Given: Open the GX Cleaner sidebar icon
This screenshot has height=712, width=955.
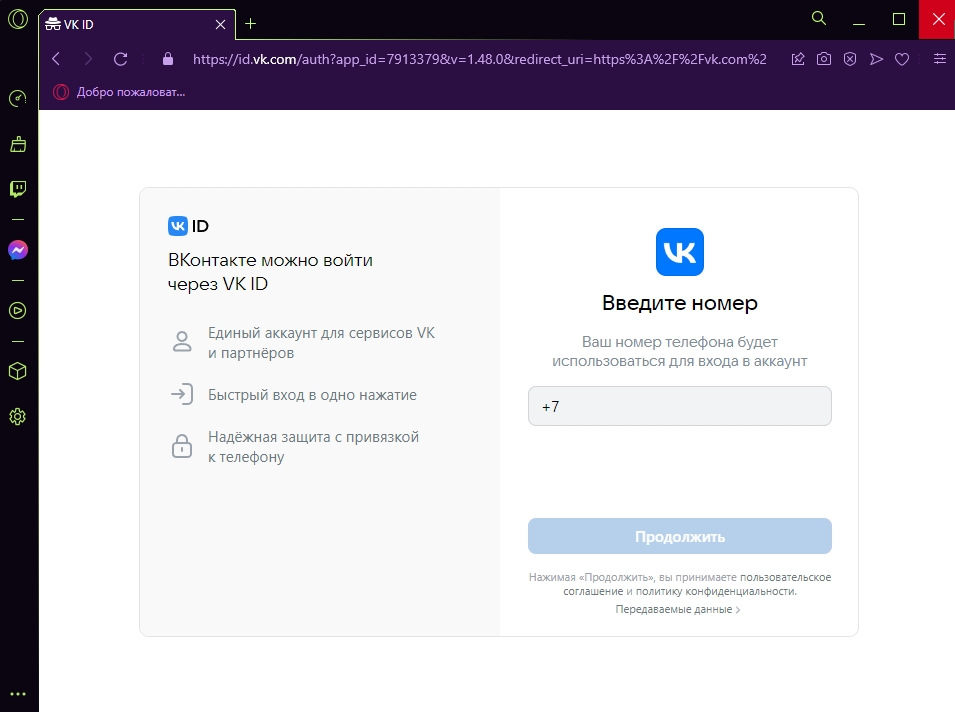Looking at the screenshot, I should (18, 144).
